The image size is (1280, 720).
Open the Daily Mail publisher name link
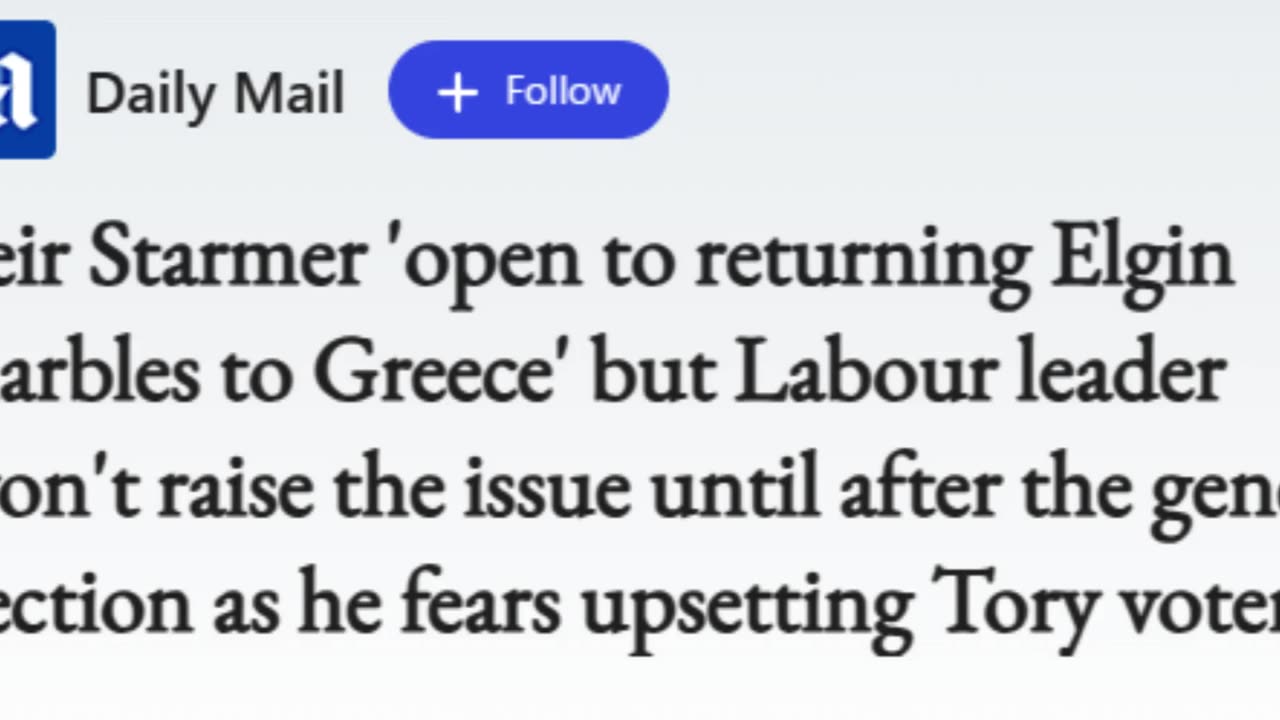click(215, 93)
